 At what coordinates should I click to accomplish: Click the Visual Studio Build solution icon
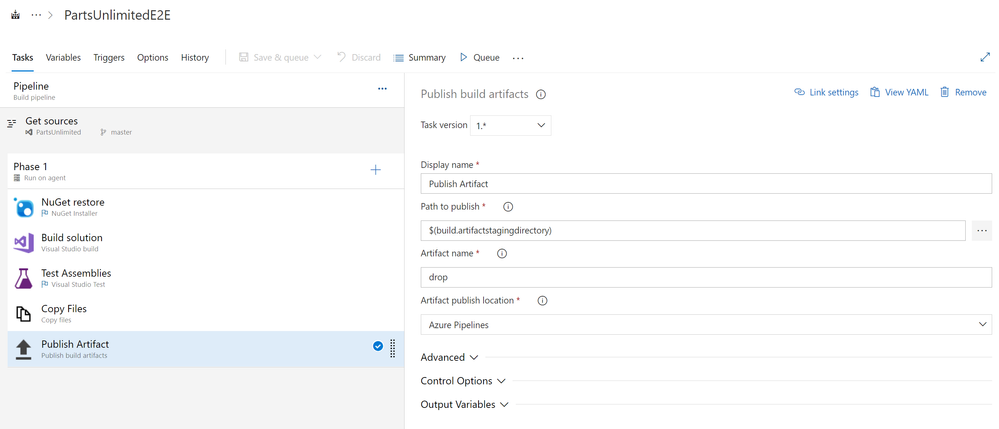pyautogui.click(x=24, y=243)
